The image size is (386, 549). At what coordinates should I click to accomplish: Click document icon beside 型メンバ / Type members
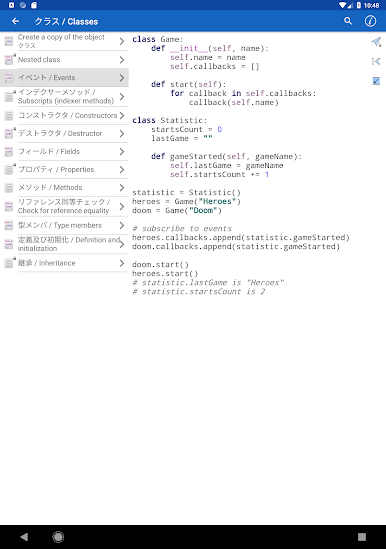[x=9, y=225]
